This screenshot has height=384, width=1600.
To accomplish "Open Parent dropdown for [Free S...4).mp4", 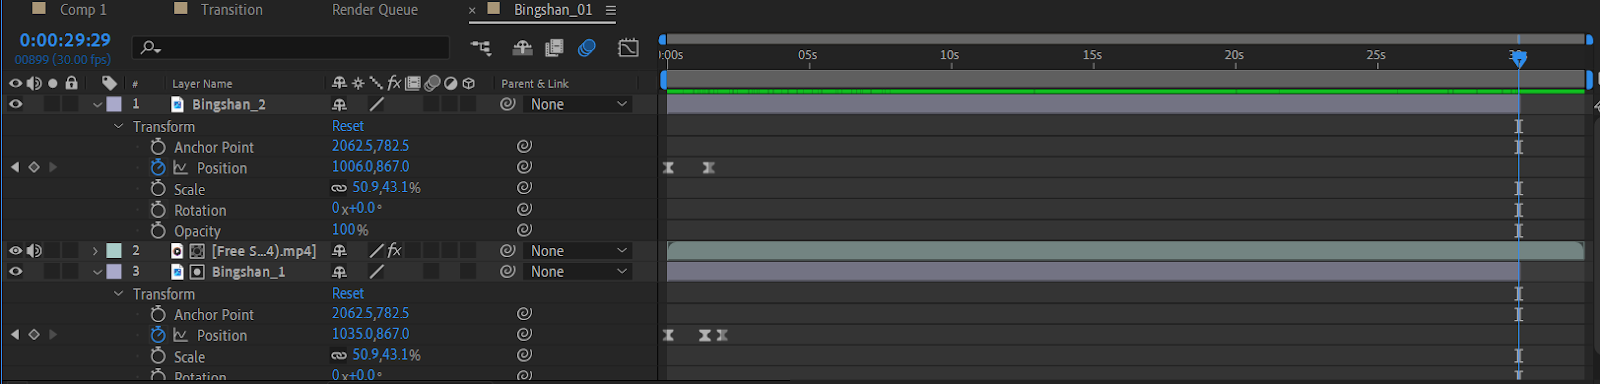I will pos(579,251).
